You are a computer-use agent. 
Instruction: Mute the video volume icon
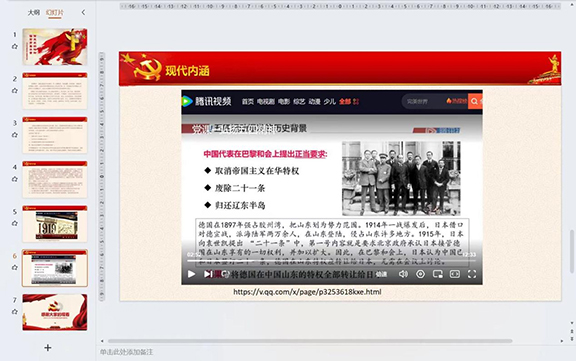(403, 274)
